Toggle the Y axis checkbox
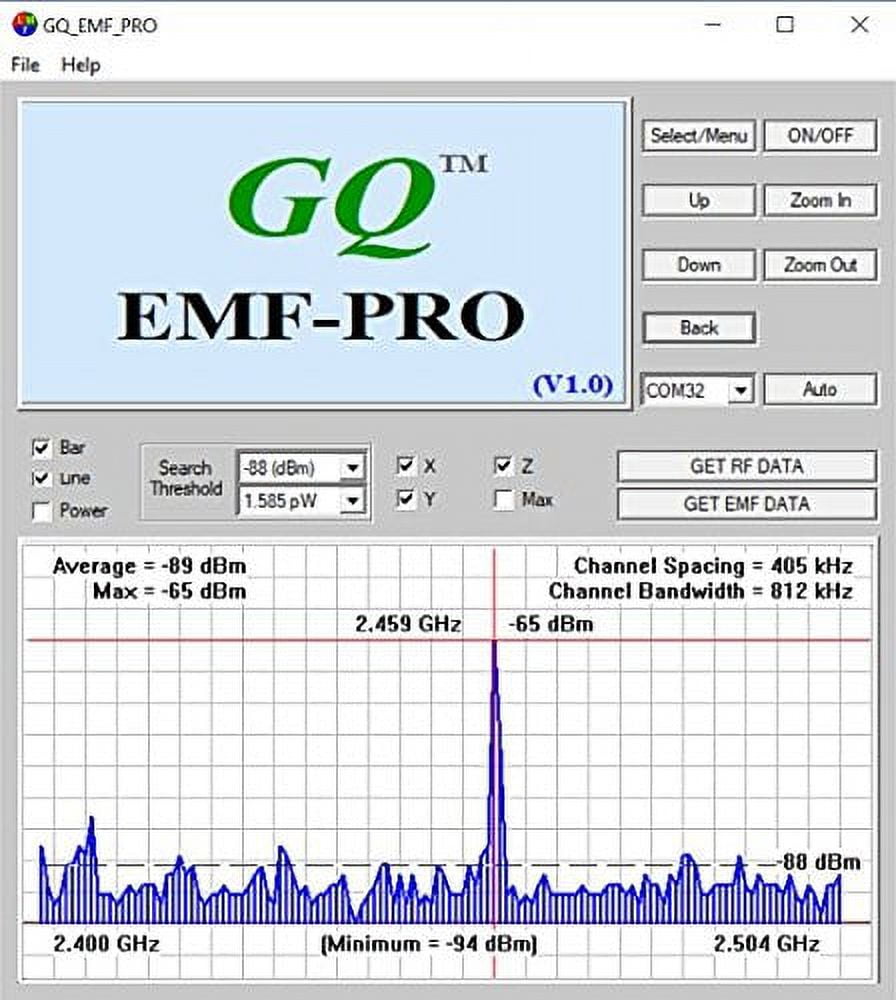The image size is (896, 1000). [x=406, y=498]
